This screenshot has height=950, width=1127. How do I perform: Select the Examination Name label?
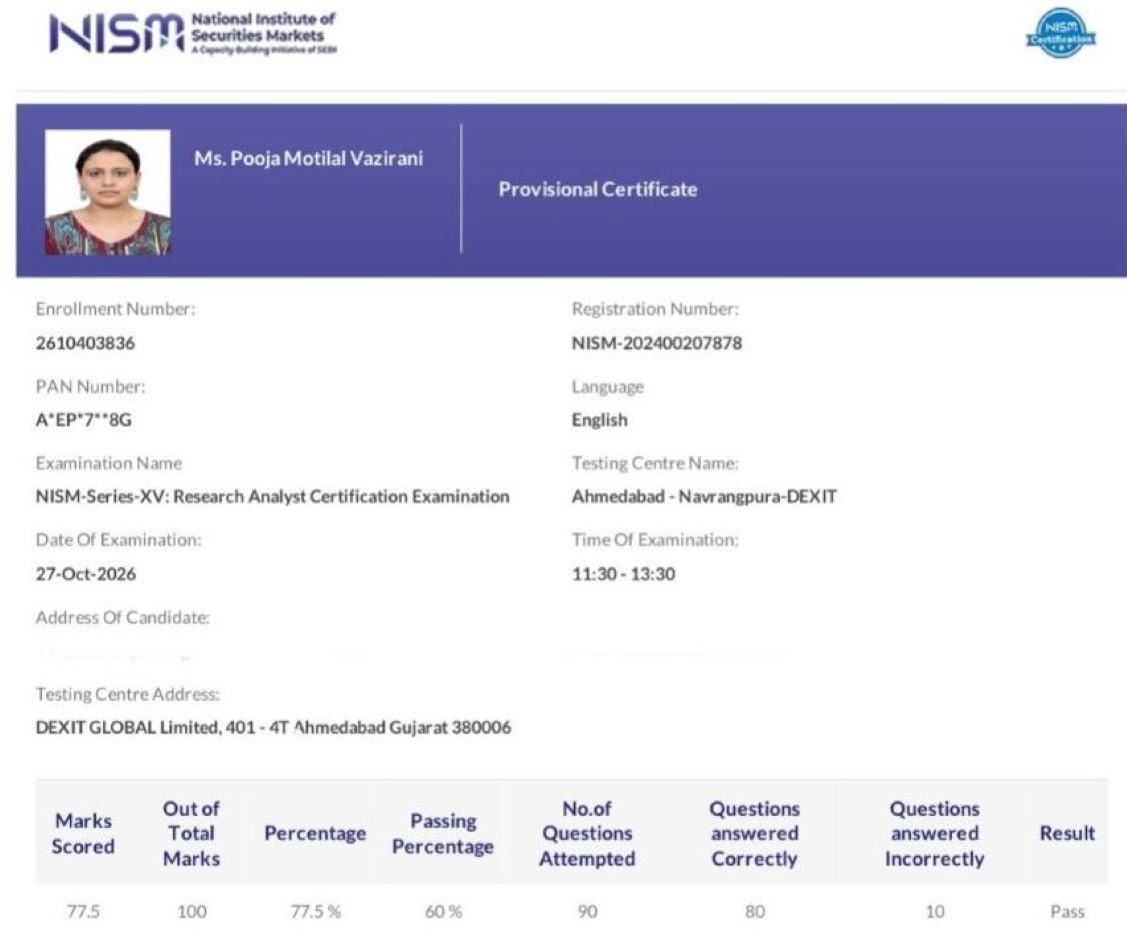coord(109,464)
